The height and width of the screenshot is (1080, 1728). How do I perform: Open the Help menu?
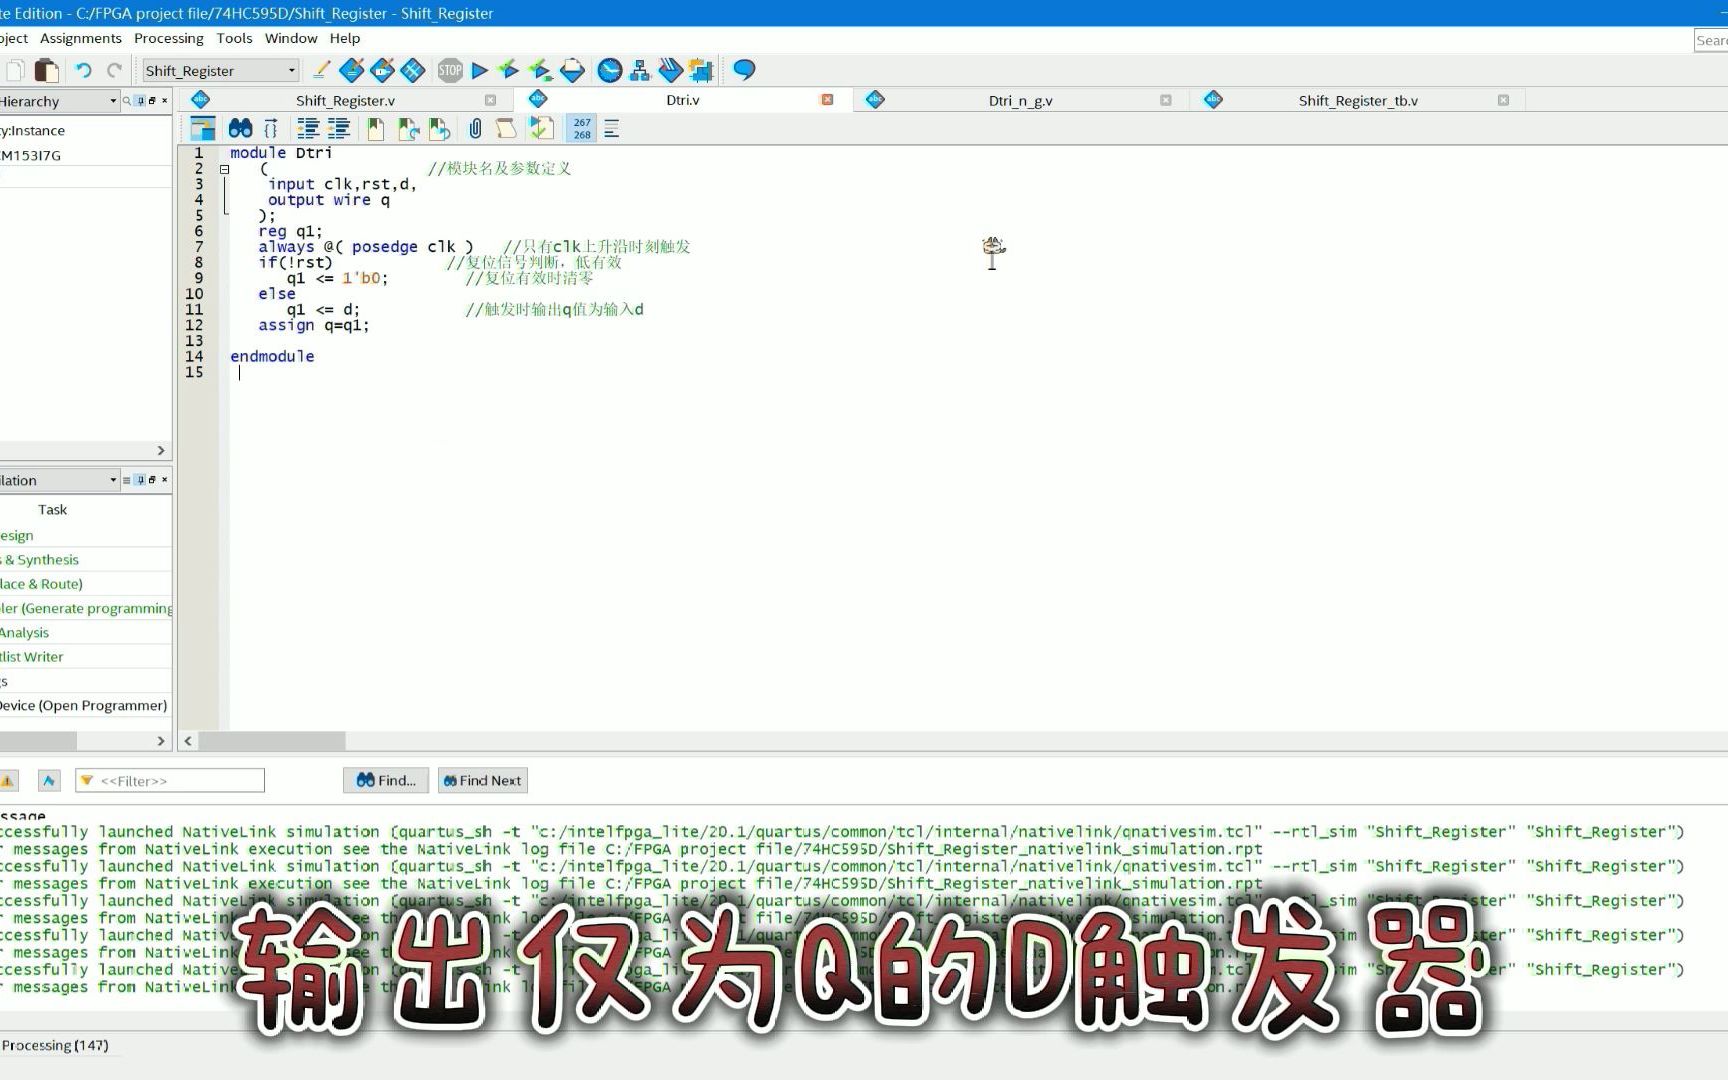345,38
